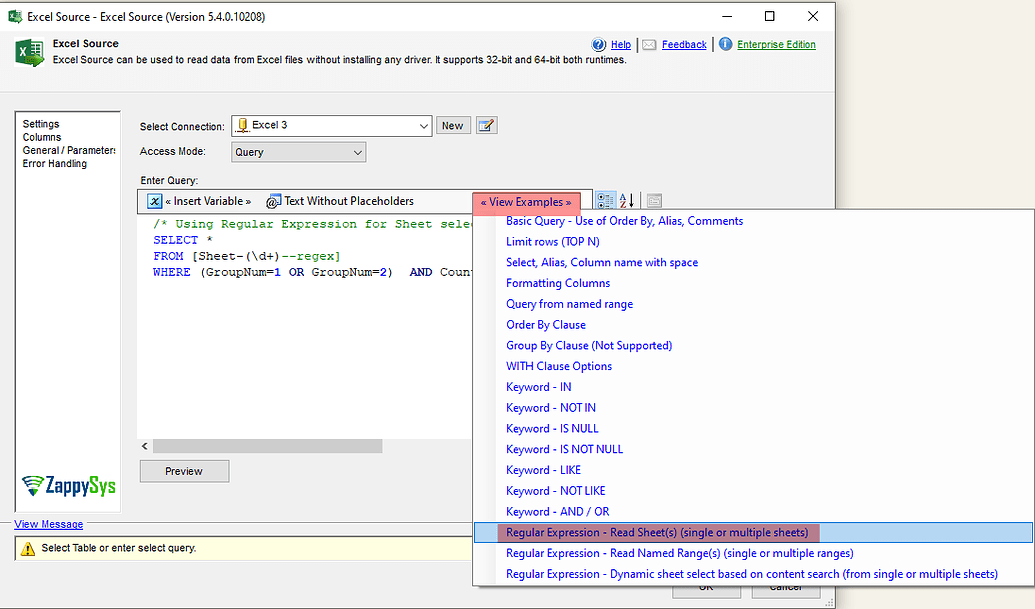
Task: Choose Basic Query example
Action: click(x=624, y=221)
